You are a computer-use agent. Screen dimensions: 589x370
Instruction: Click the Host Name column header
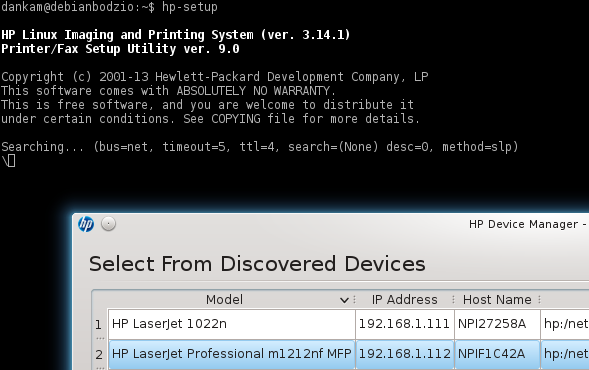[x=497, y=299]
